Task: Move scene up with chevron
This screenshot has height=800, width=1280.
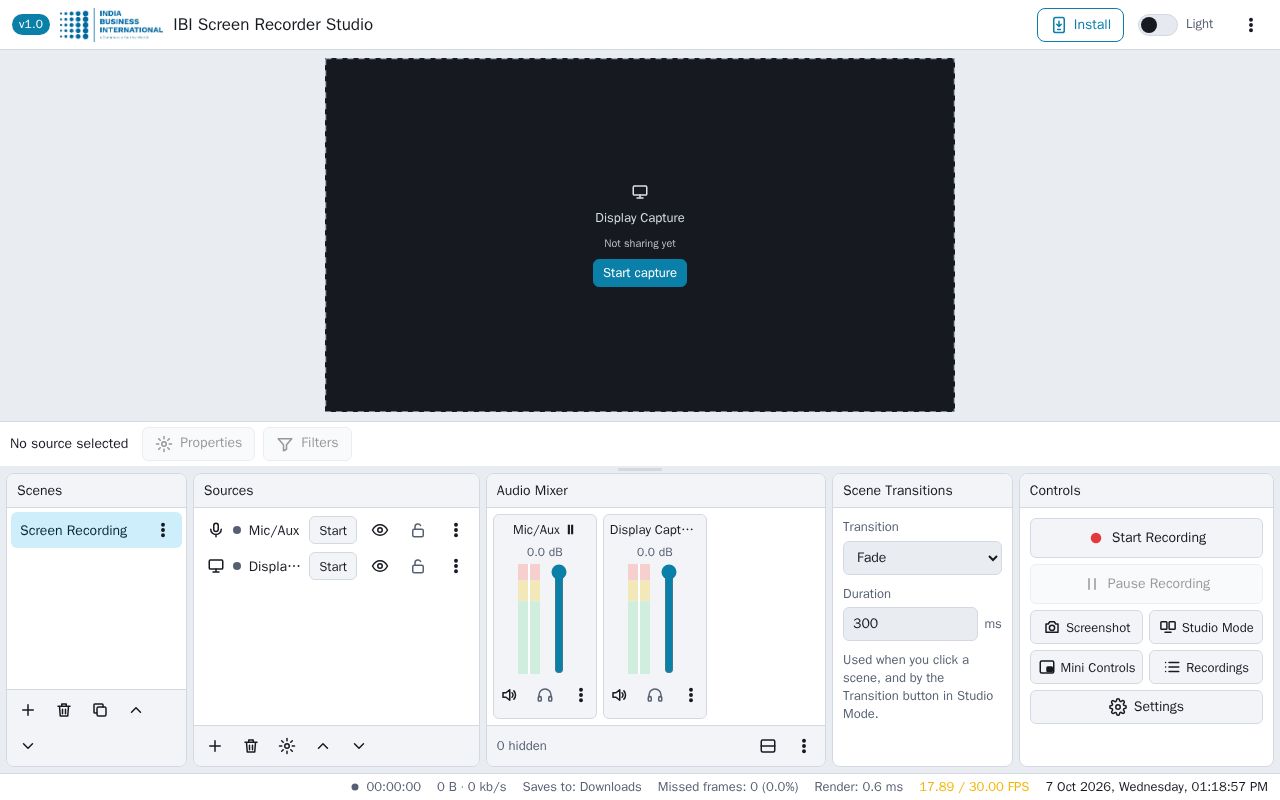Action: 136,710
